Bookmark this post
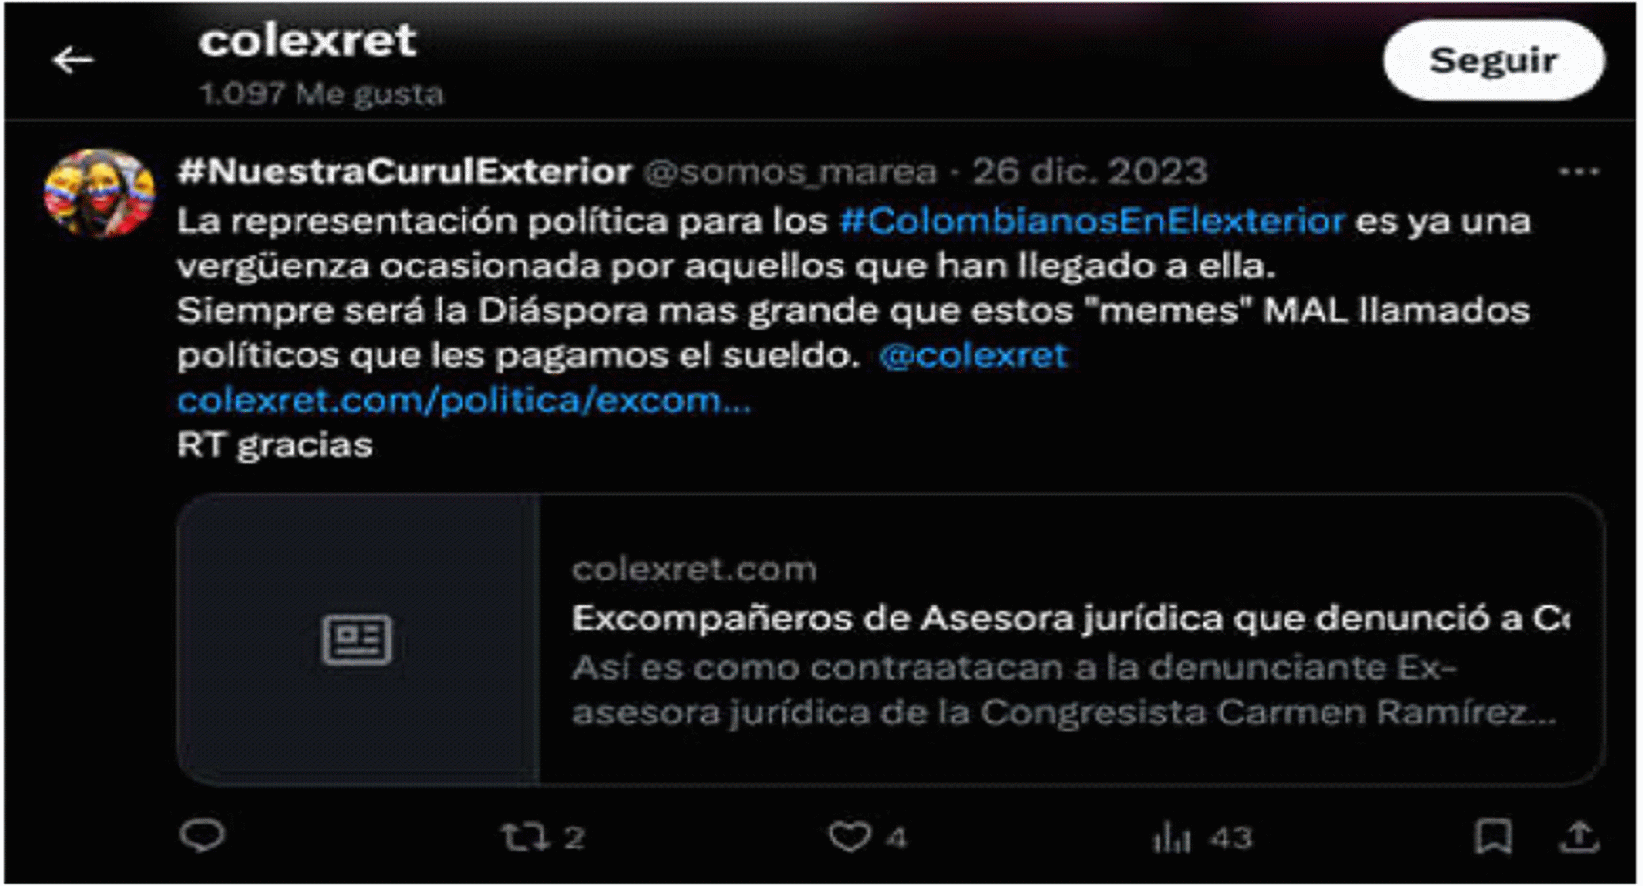1643x886 pixels. pos(1493,836)
